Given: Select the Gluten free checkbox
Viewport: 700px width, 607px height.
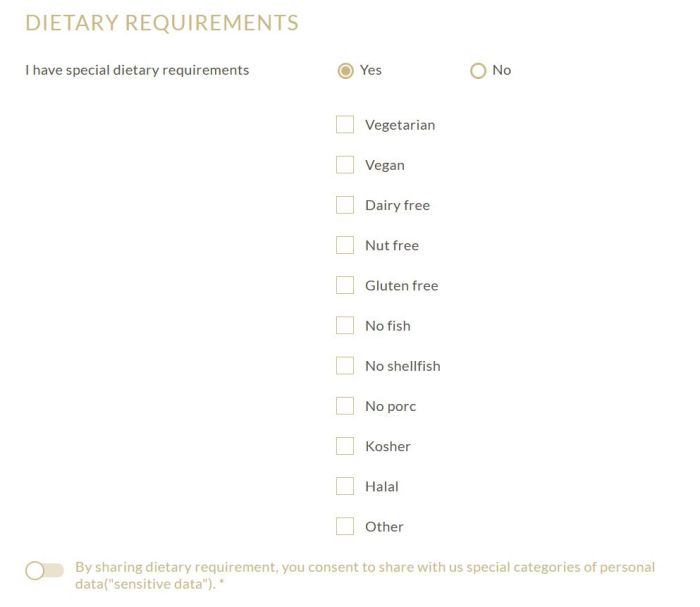Looking at the screenshot, I should coord(345,285).
